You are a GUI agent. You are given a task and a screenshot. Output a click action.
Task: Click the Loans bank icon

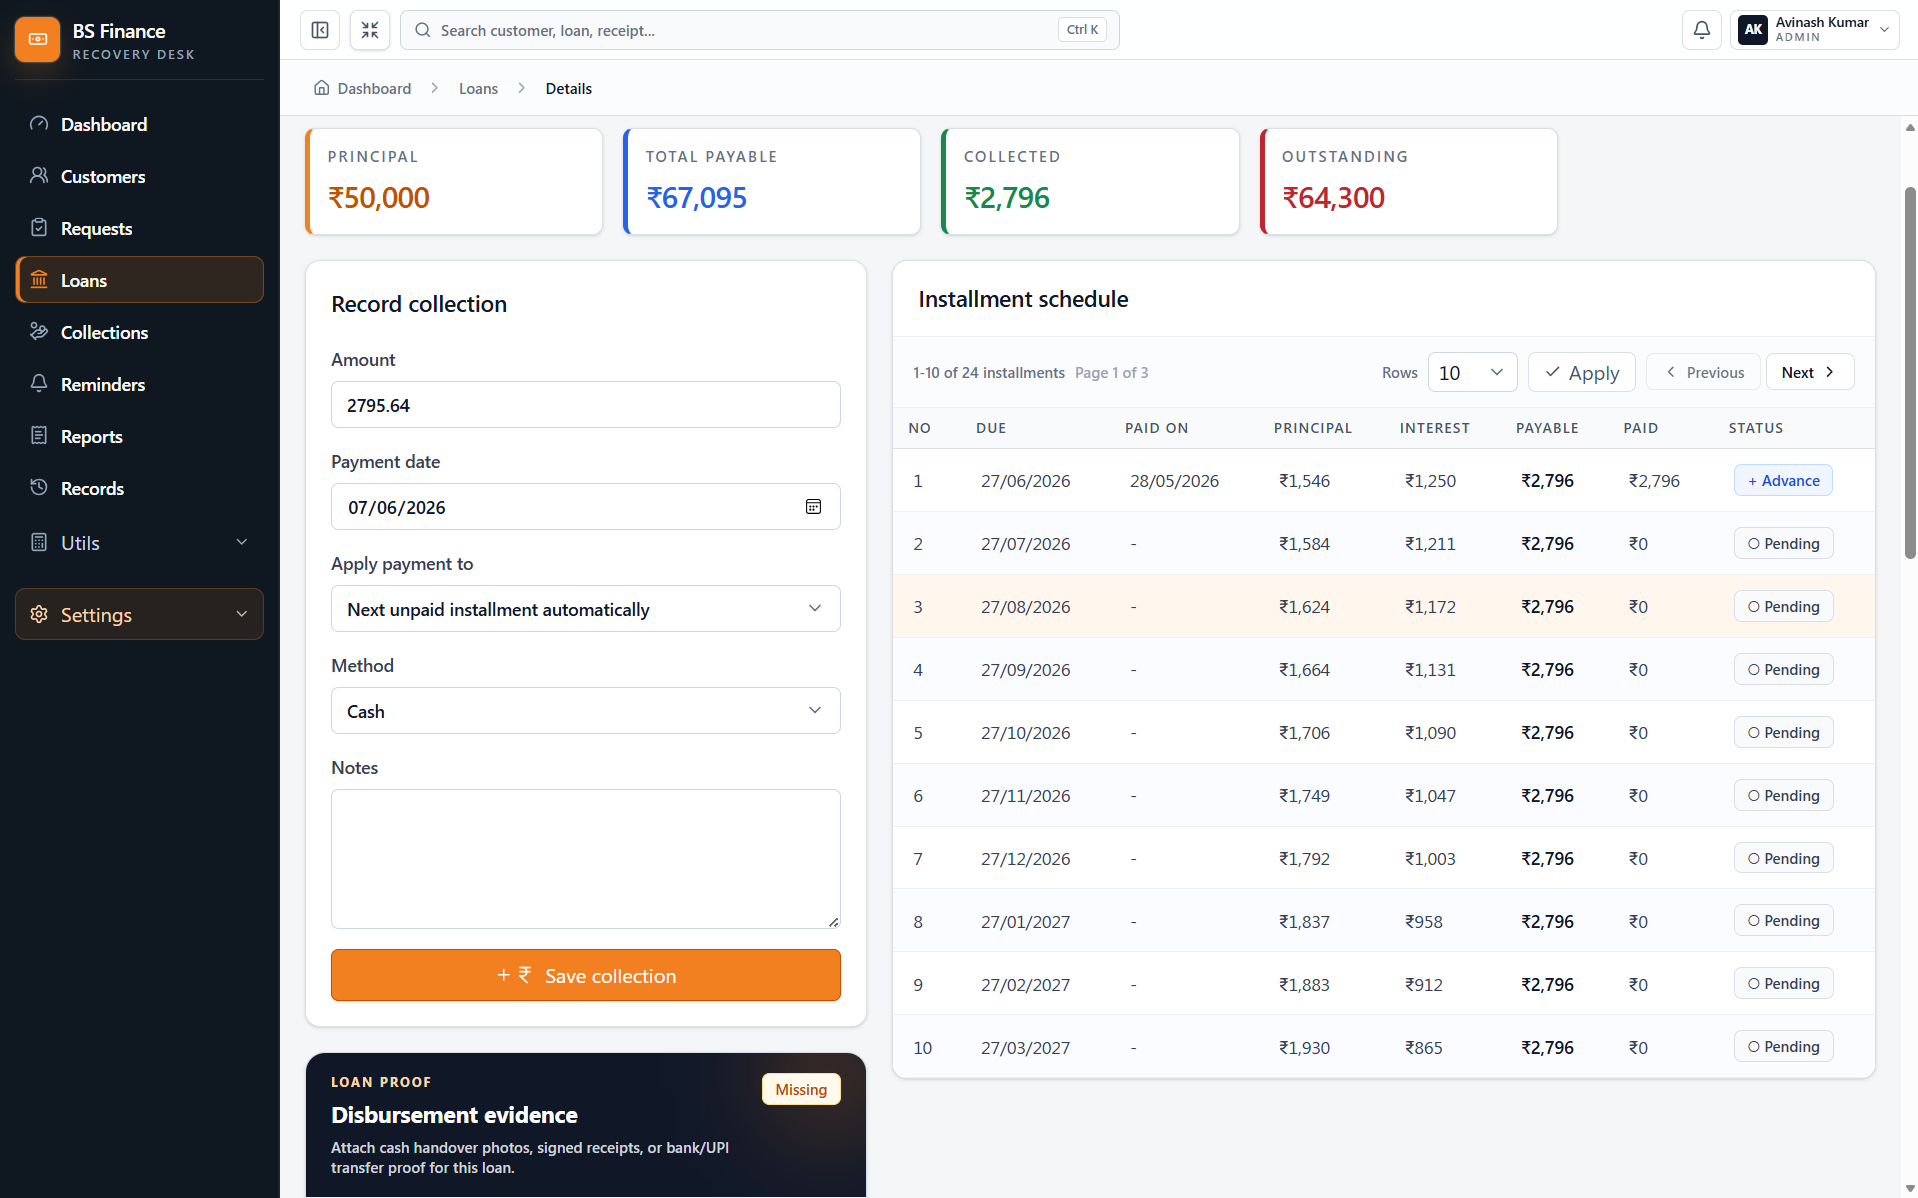pyautogui.click(x=39, y=280)
